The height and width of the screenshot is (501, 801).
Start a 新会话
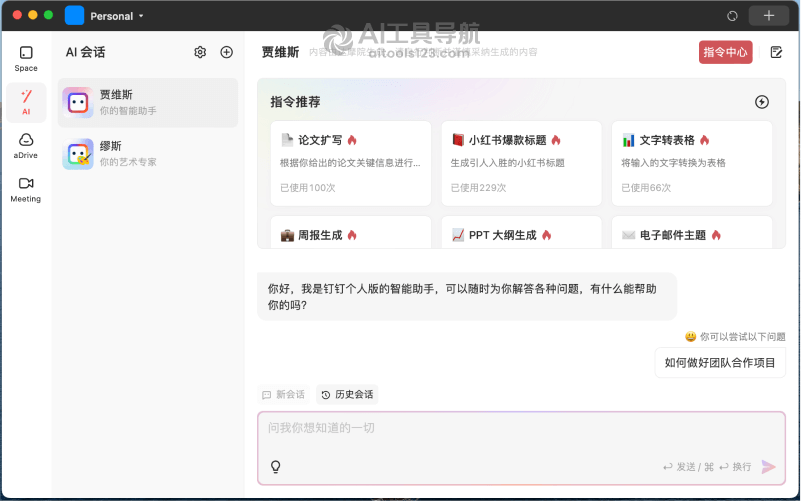point(284,395)
